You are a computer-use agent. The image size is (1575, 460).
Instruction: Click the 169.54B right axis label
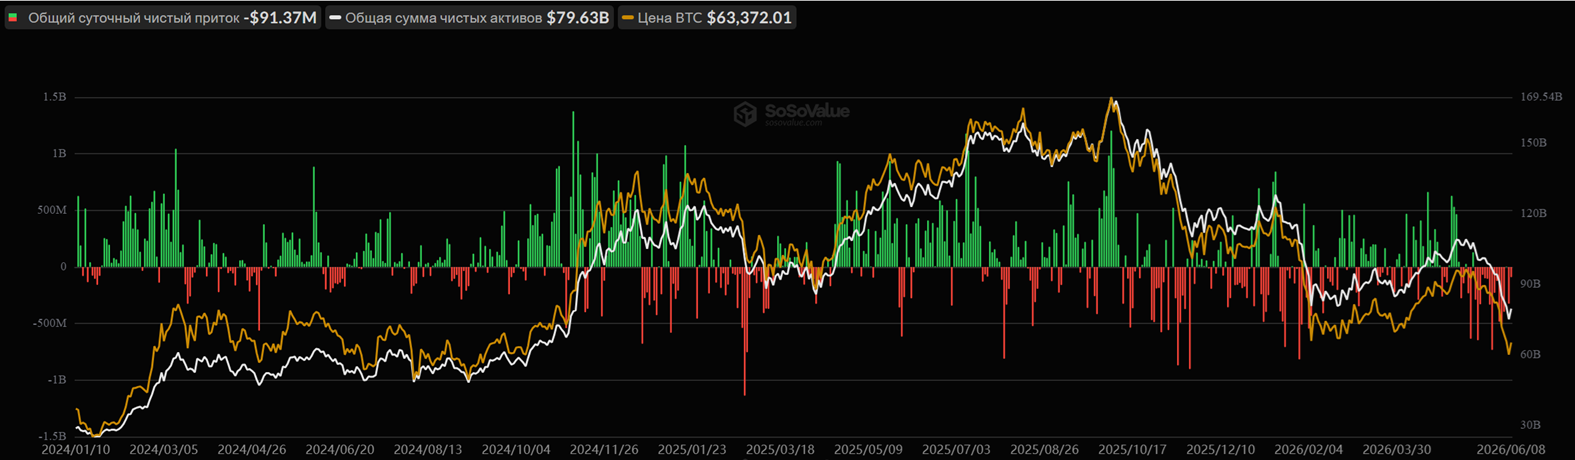pos(1541,97)
